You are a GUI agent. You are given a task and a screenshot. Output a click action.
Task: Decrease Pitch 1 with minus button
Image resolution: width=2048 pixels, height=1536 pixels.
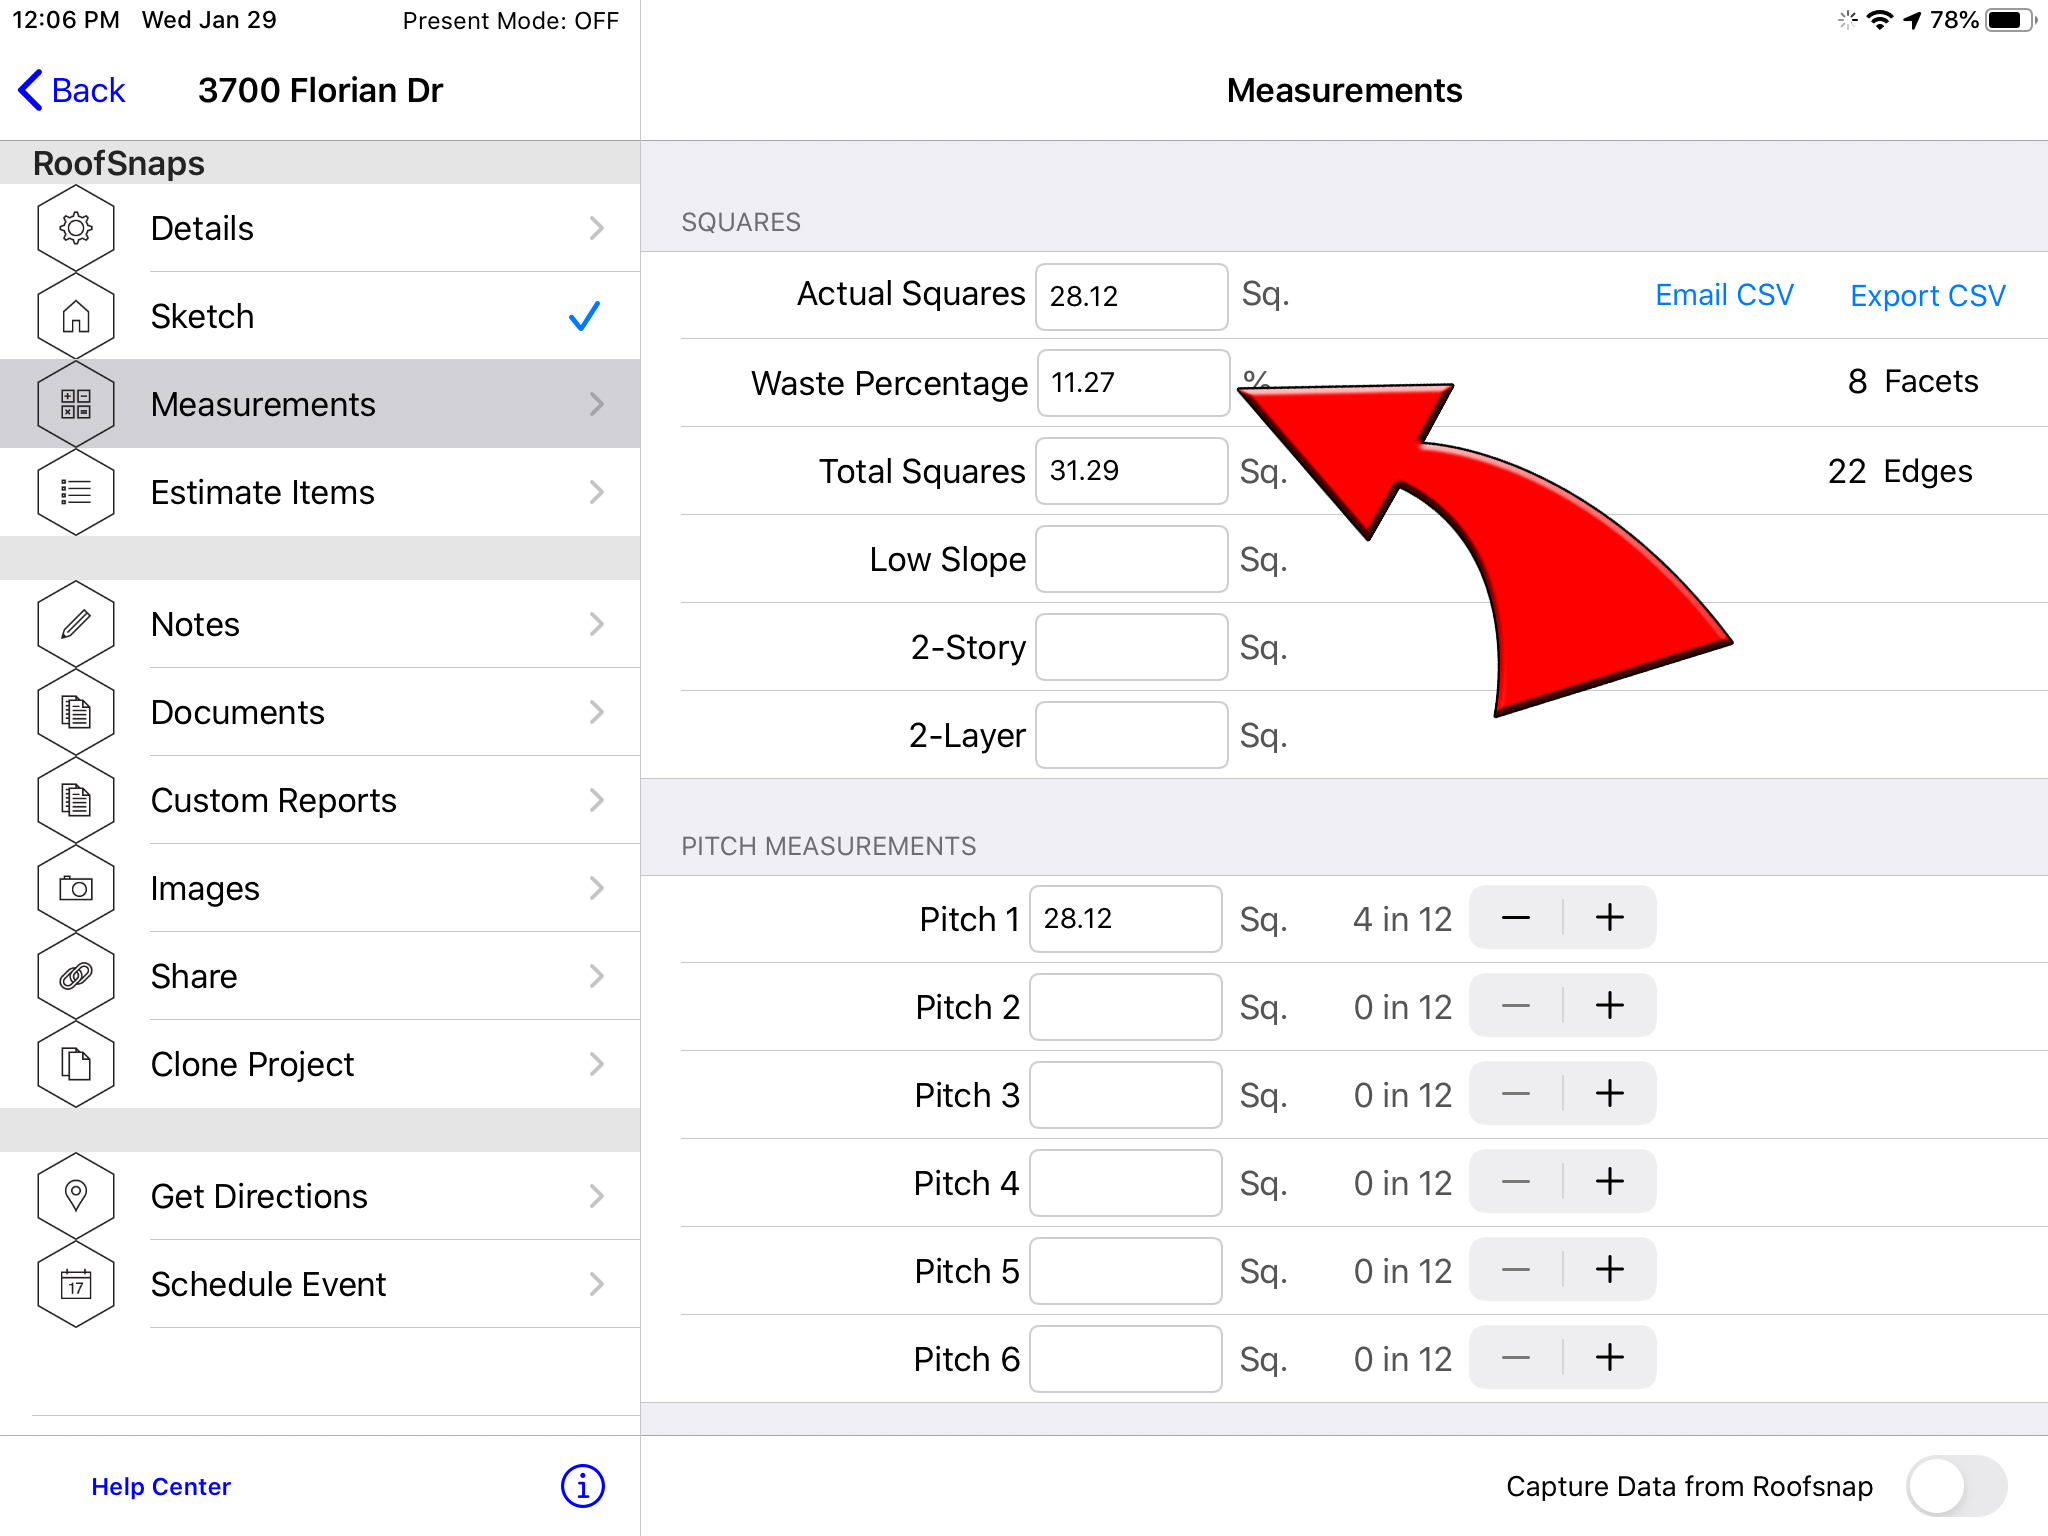pyautogui.click(x=1516, y=917)
